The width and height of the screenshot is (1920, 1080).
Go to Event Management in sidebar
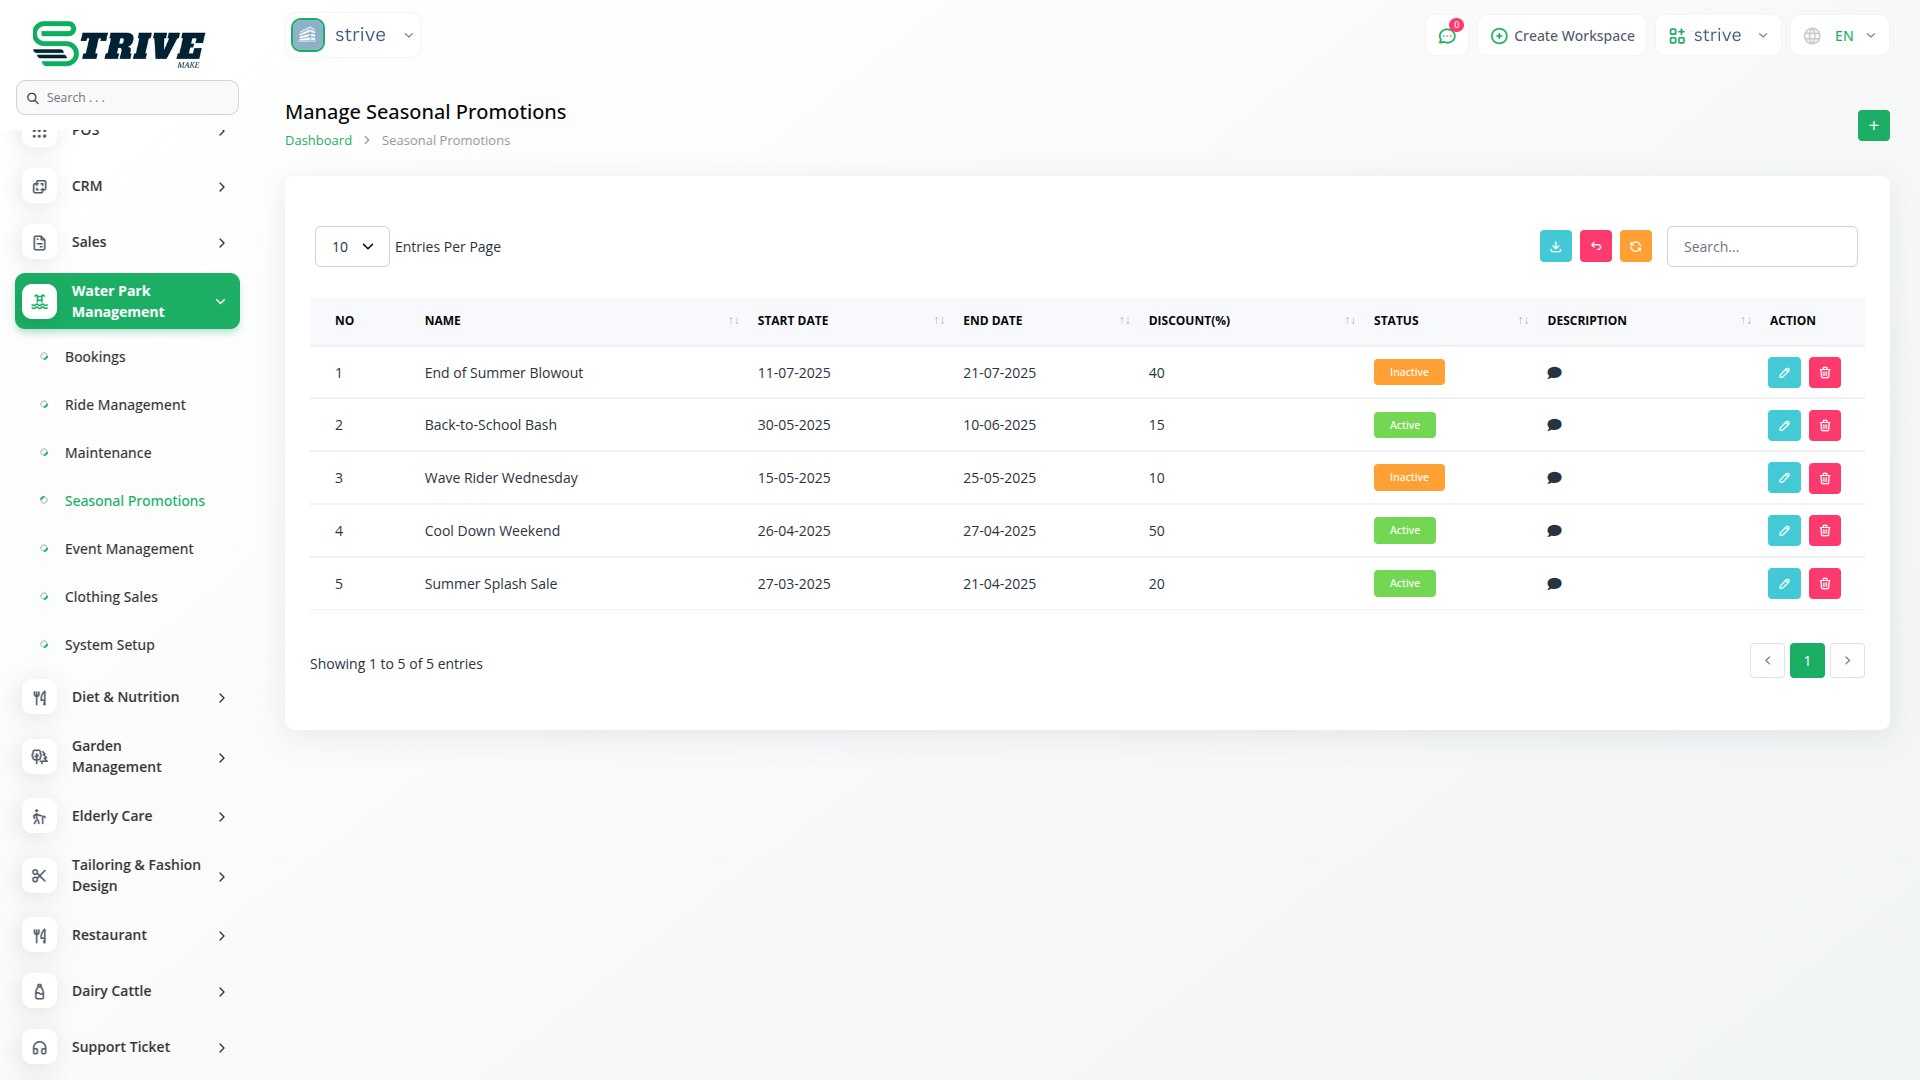tap(129, 549)
